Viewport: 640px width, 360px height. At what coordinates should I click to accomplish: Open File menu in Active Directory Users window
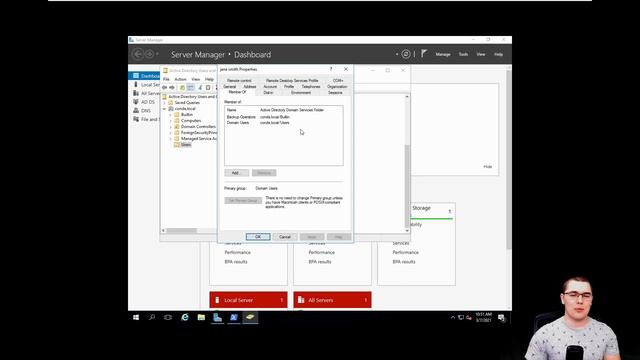tap(166, 79)
